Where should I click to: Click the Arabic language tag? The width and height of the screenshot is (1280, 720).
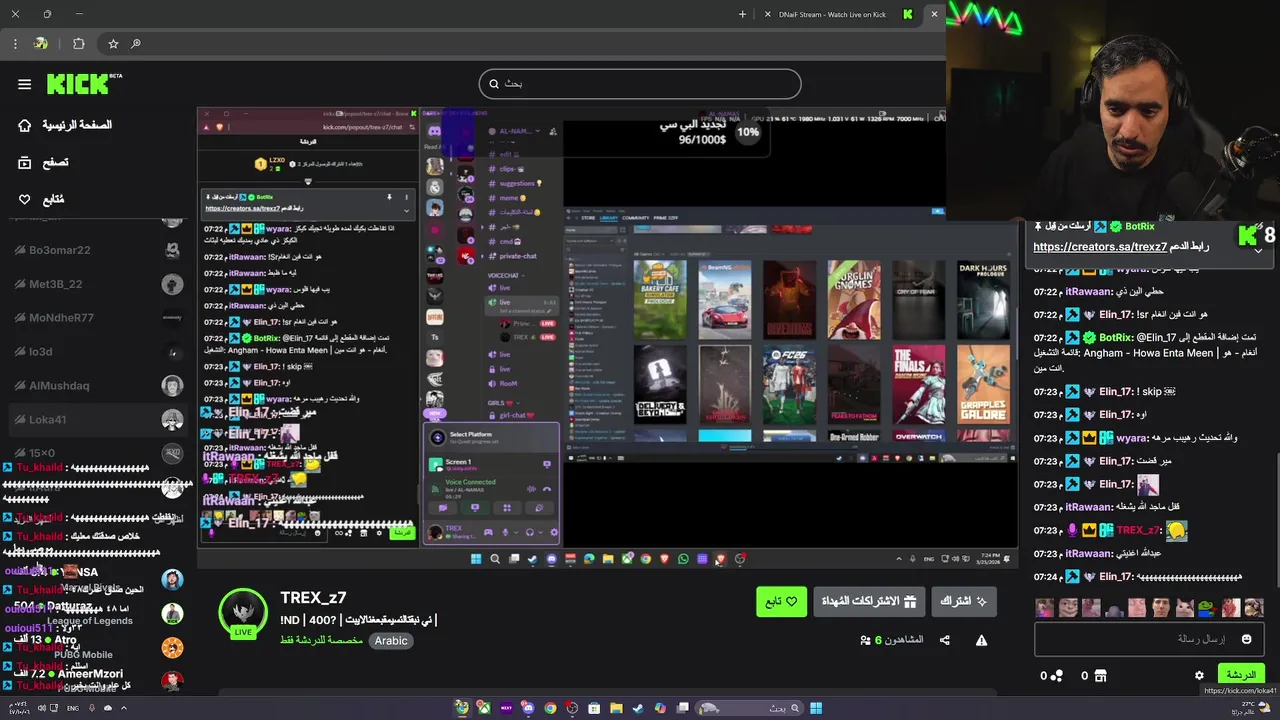pyautogui.click(x=391, y=641)
